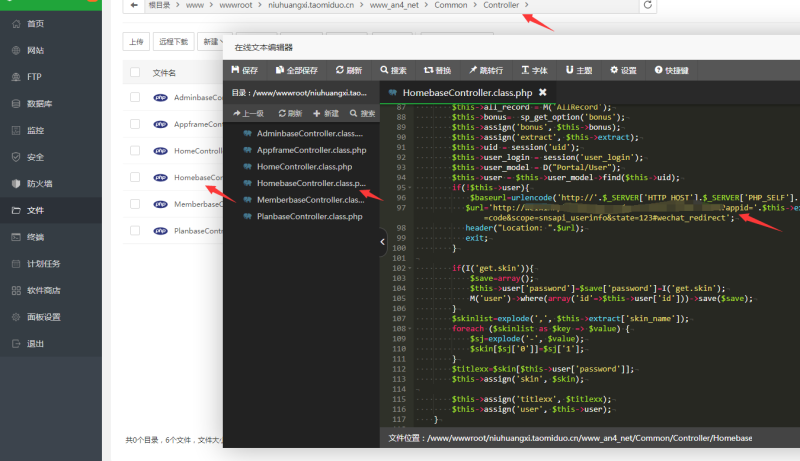Fold the code block at line 95
The image size is (800, 461).
click(410, 188)
